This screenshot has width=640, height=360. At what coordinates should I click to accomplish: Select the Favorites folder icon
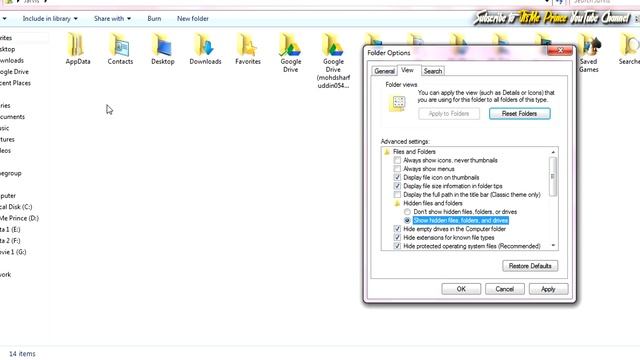(247, 44)
